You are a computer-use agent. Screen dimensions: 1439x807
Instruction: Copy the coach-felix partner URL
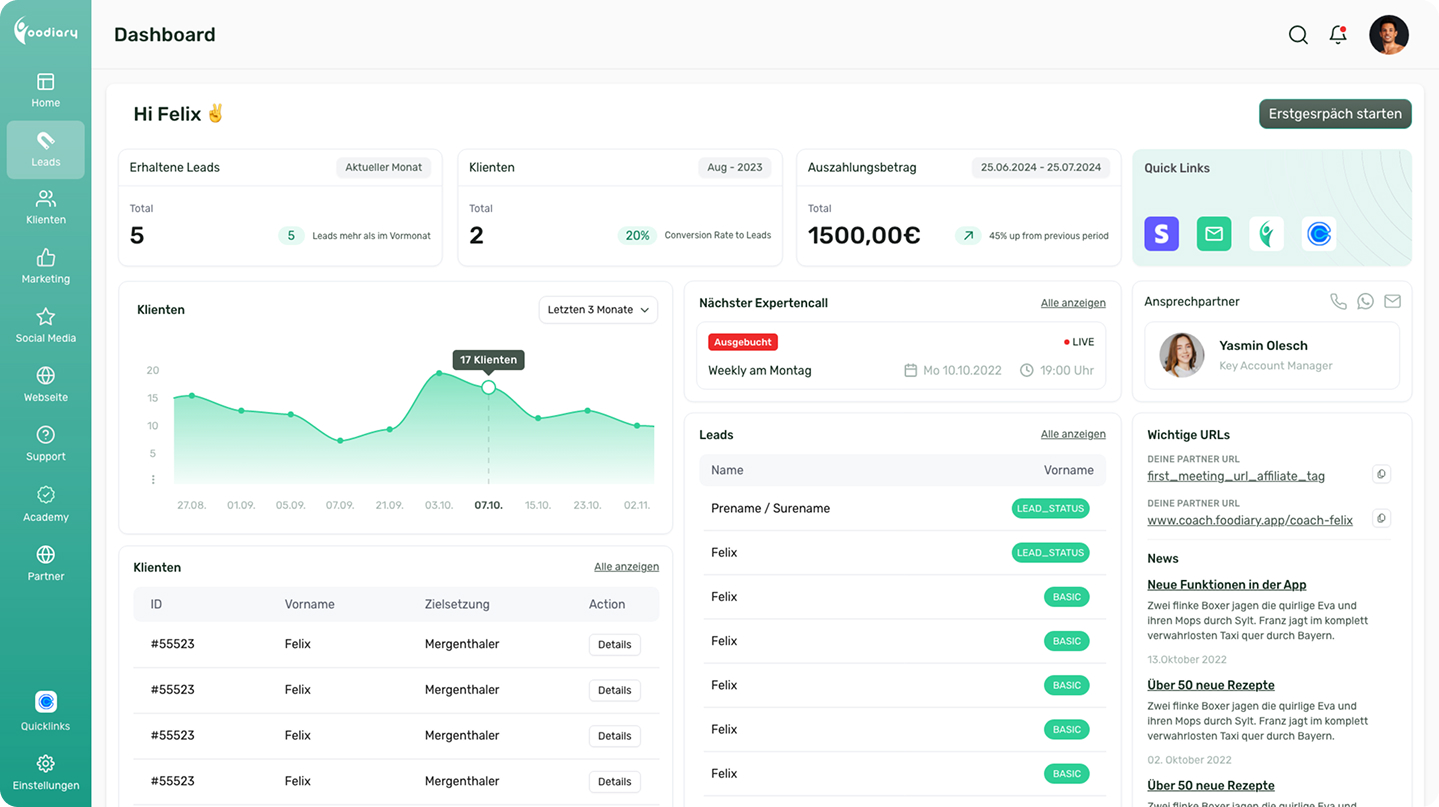(x=1381, y=518)
